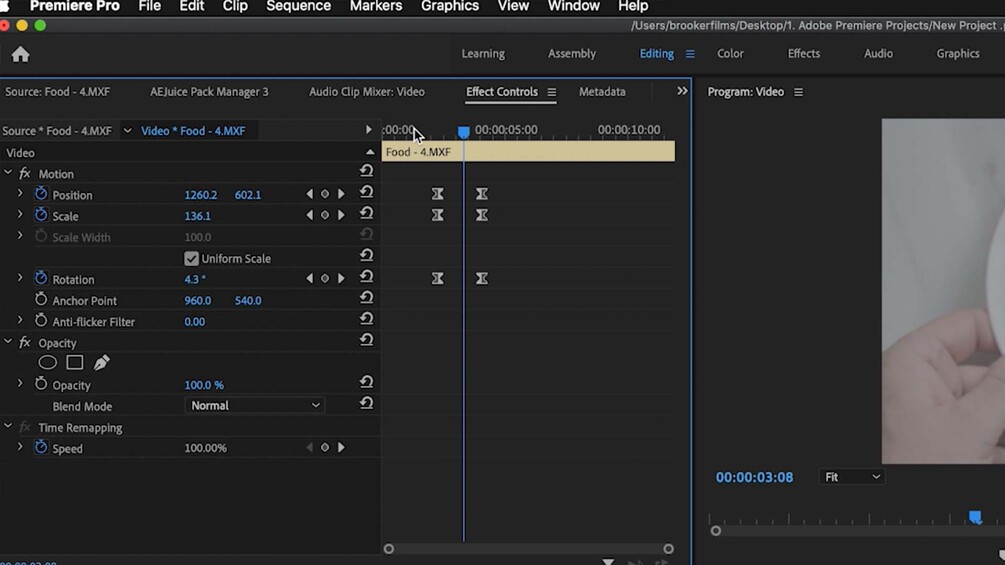Open the Sequence menu
1005x565 pixels.
(x=299, y=6)
